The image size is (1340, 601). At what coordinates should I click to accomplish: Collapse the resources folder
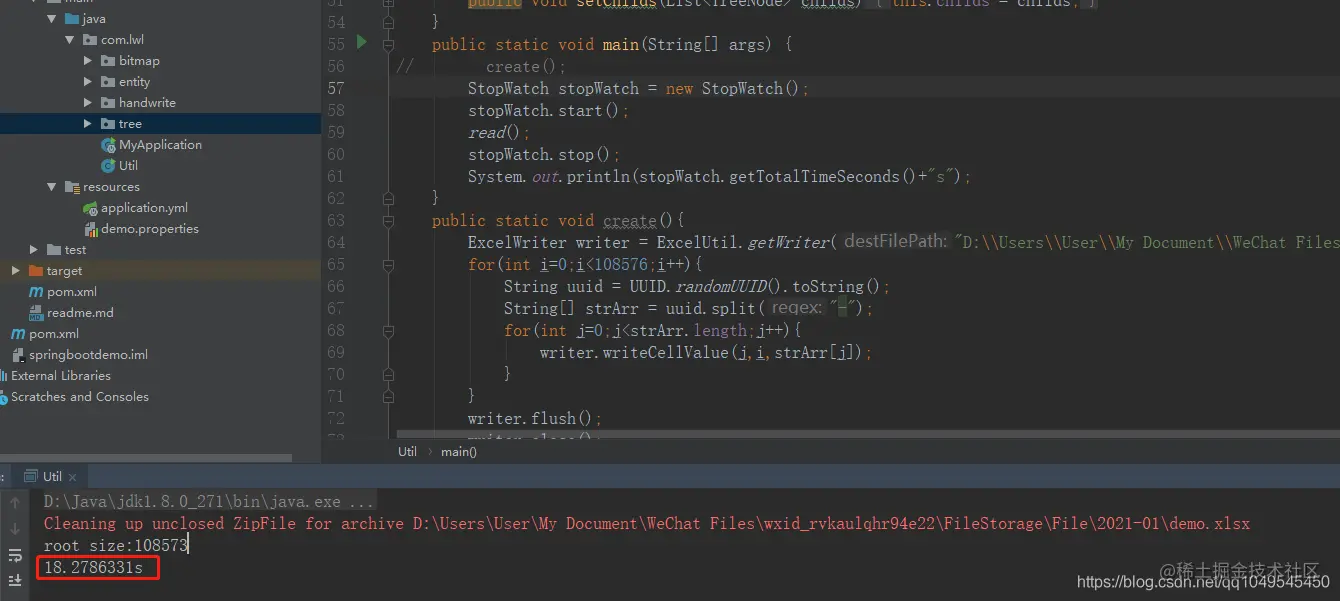coord(52,187)
